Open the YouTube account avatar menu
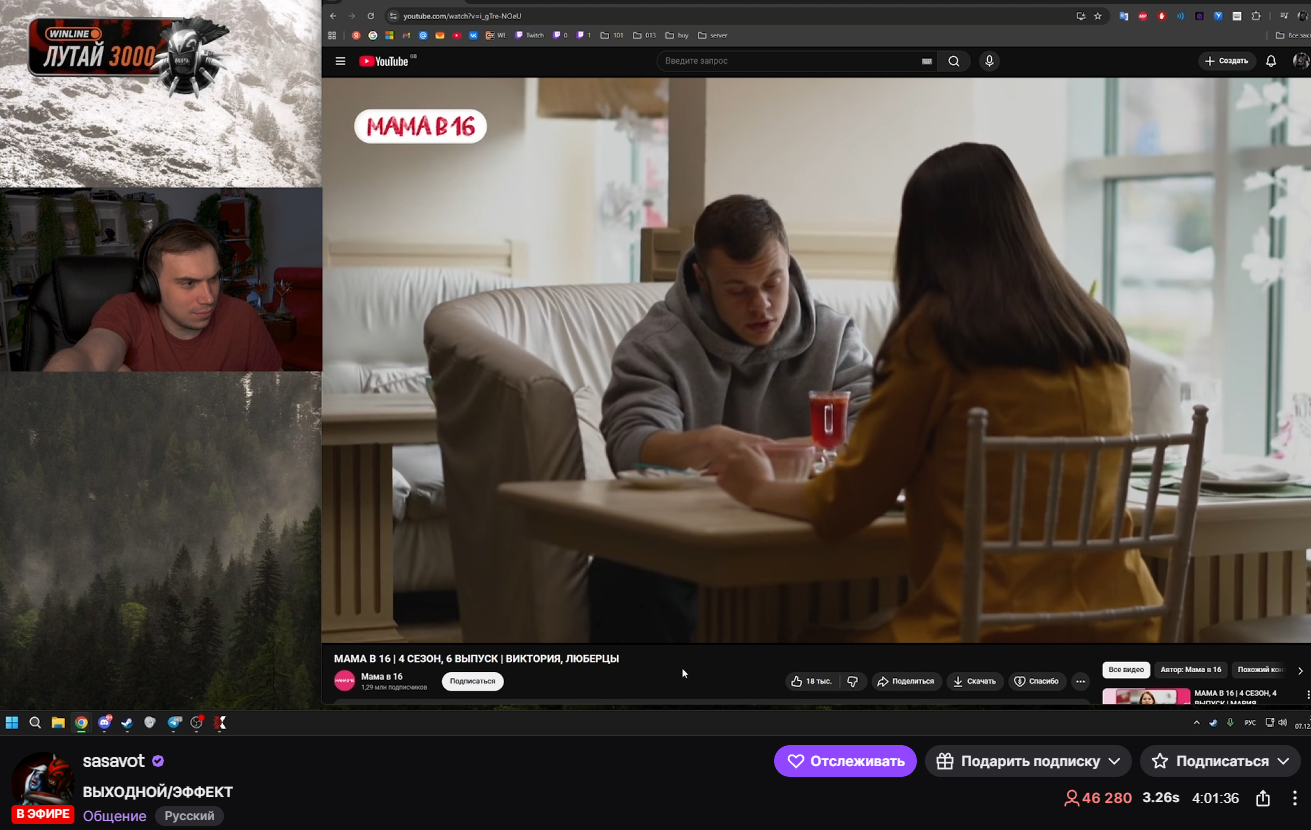Image resolution: width=1311 pixels, height=830 pixels. [x=1300, y=61]
